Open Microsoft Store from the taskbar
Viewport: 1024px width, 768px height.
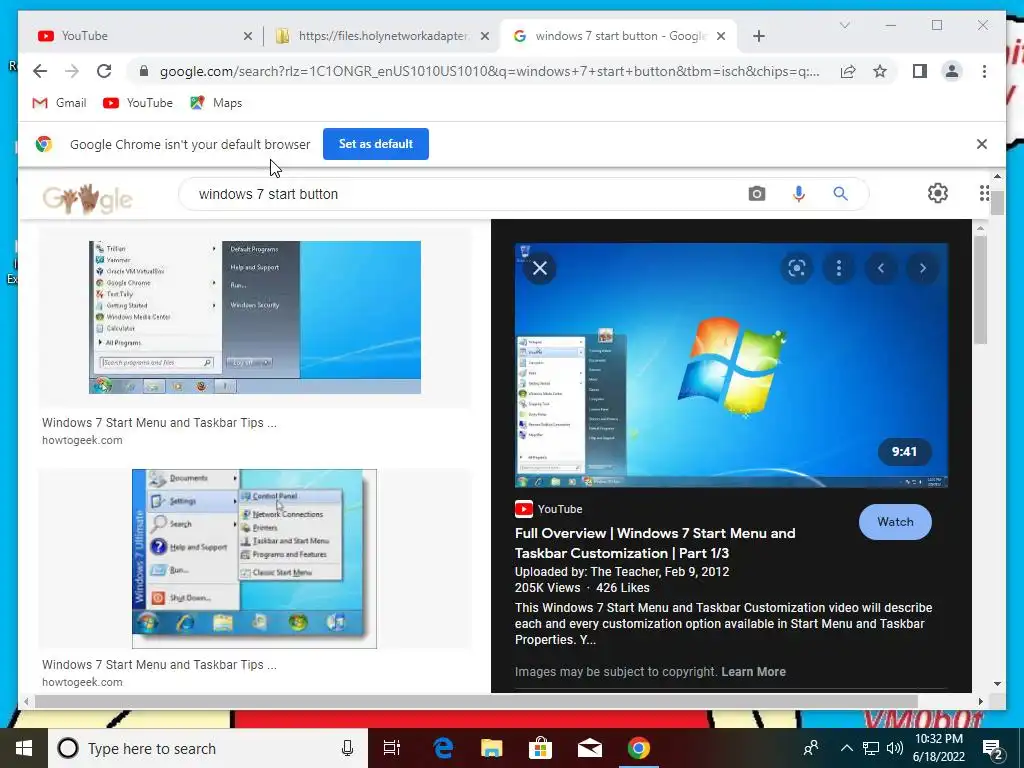[x=540, y=748]
